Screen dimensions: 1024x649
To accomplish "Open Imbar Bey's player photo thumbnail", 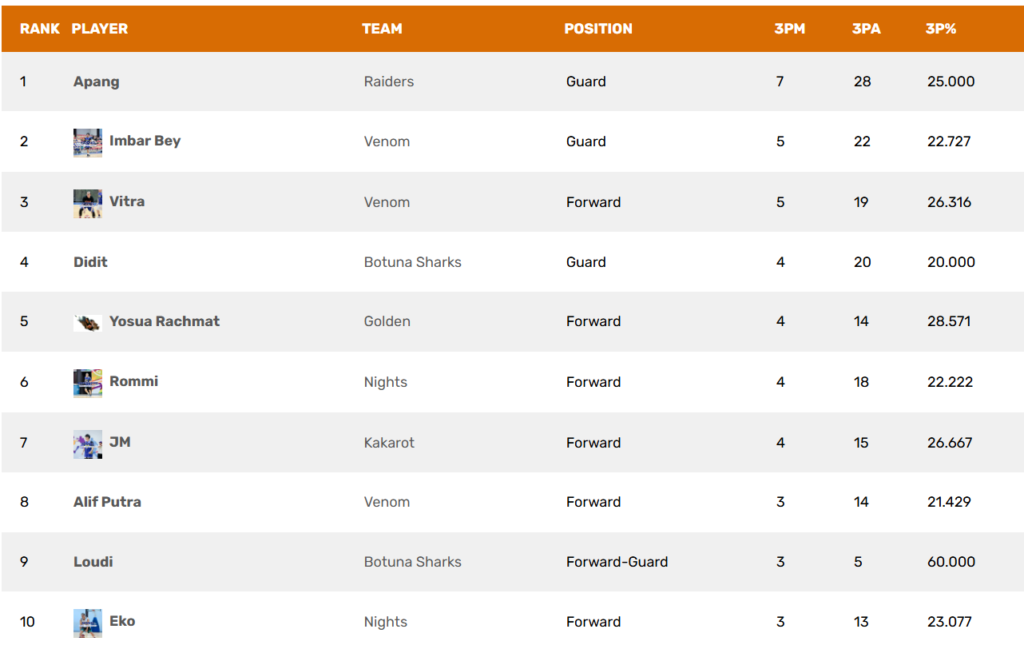I will 88,142.
